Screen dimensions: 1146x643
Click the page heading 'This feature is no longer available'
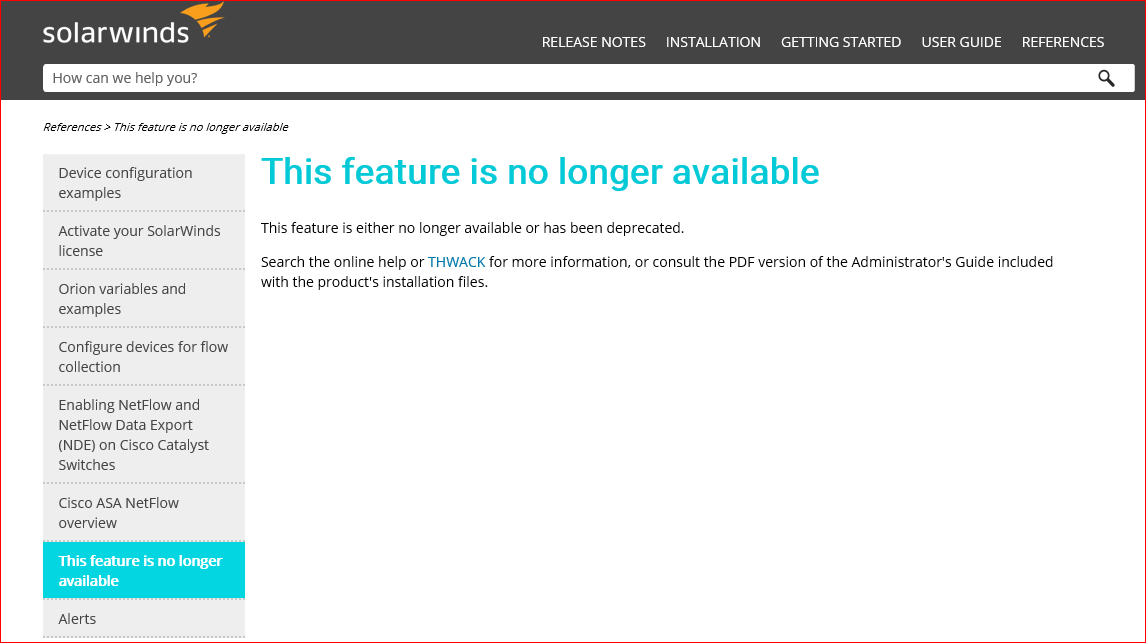540,172
